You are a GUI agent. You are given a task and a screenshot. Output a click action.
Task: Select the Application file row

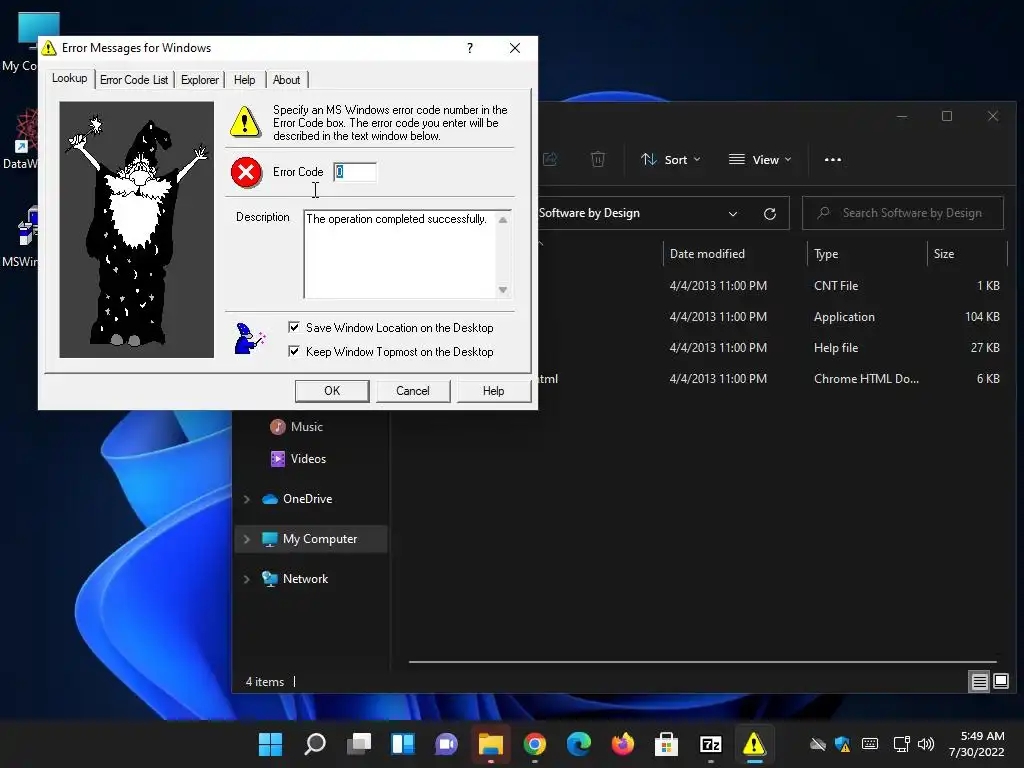pyautogui.click(x=771, y=317)
